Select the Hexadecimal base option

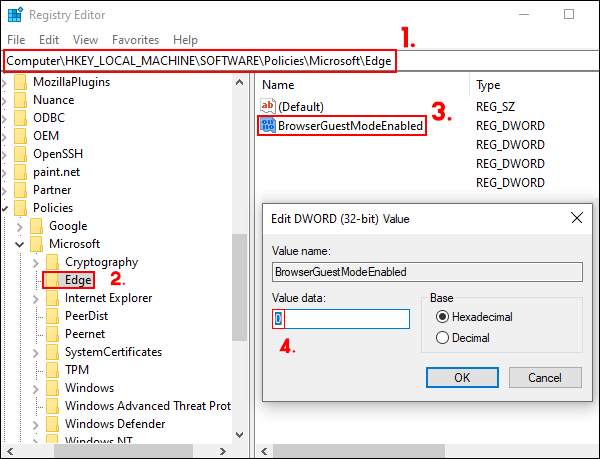(474, 317)
